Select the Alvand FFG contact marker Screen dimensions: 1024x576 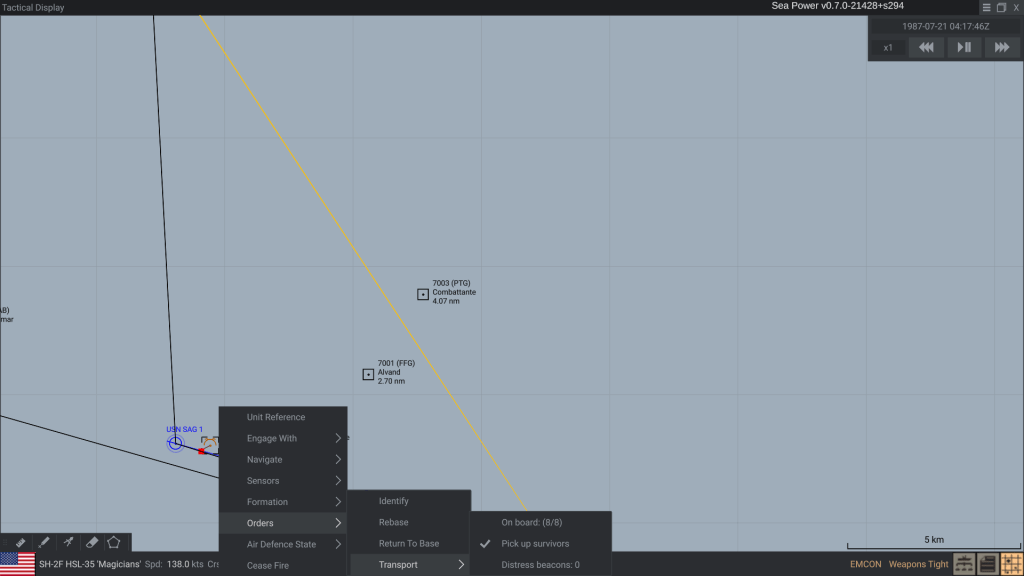pyautogui.click(x=368, y=374)
